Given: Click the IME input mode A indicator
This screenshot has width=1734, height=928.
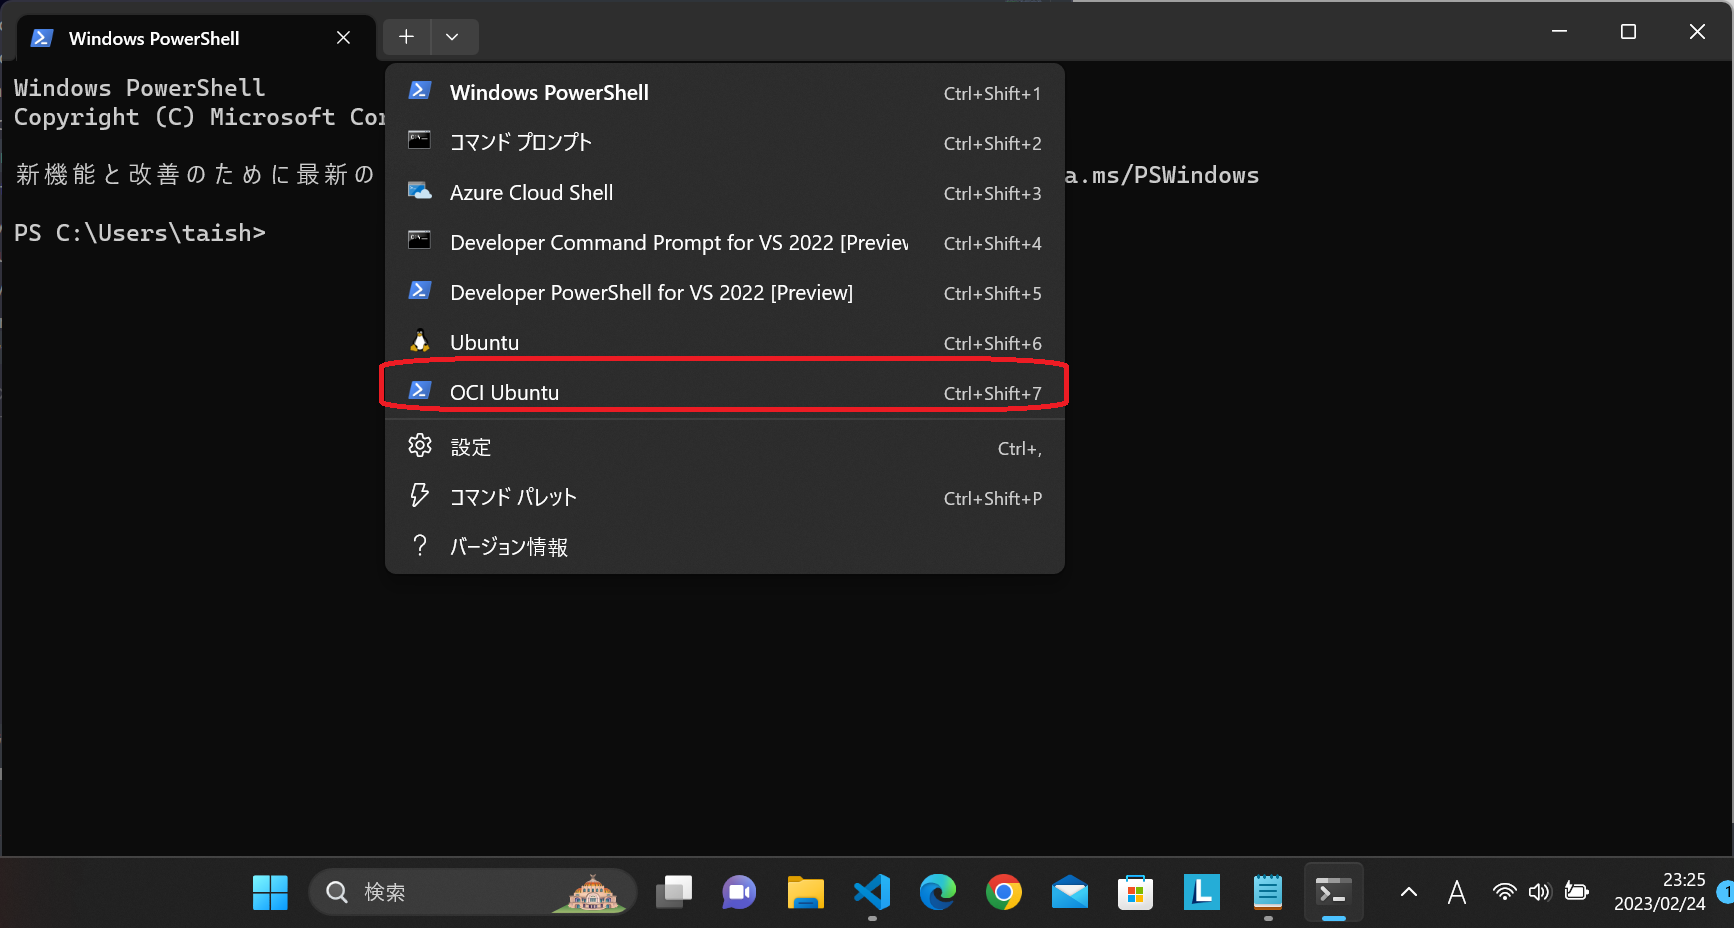Looking at the screenshot, I should click(1457, 892).
